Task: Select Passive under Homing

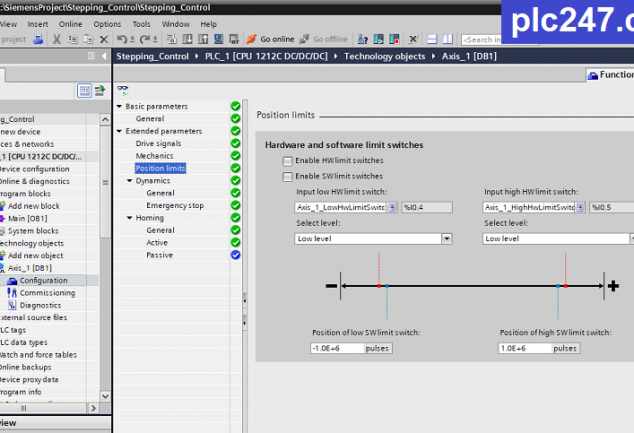Action: point(160,255)
